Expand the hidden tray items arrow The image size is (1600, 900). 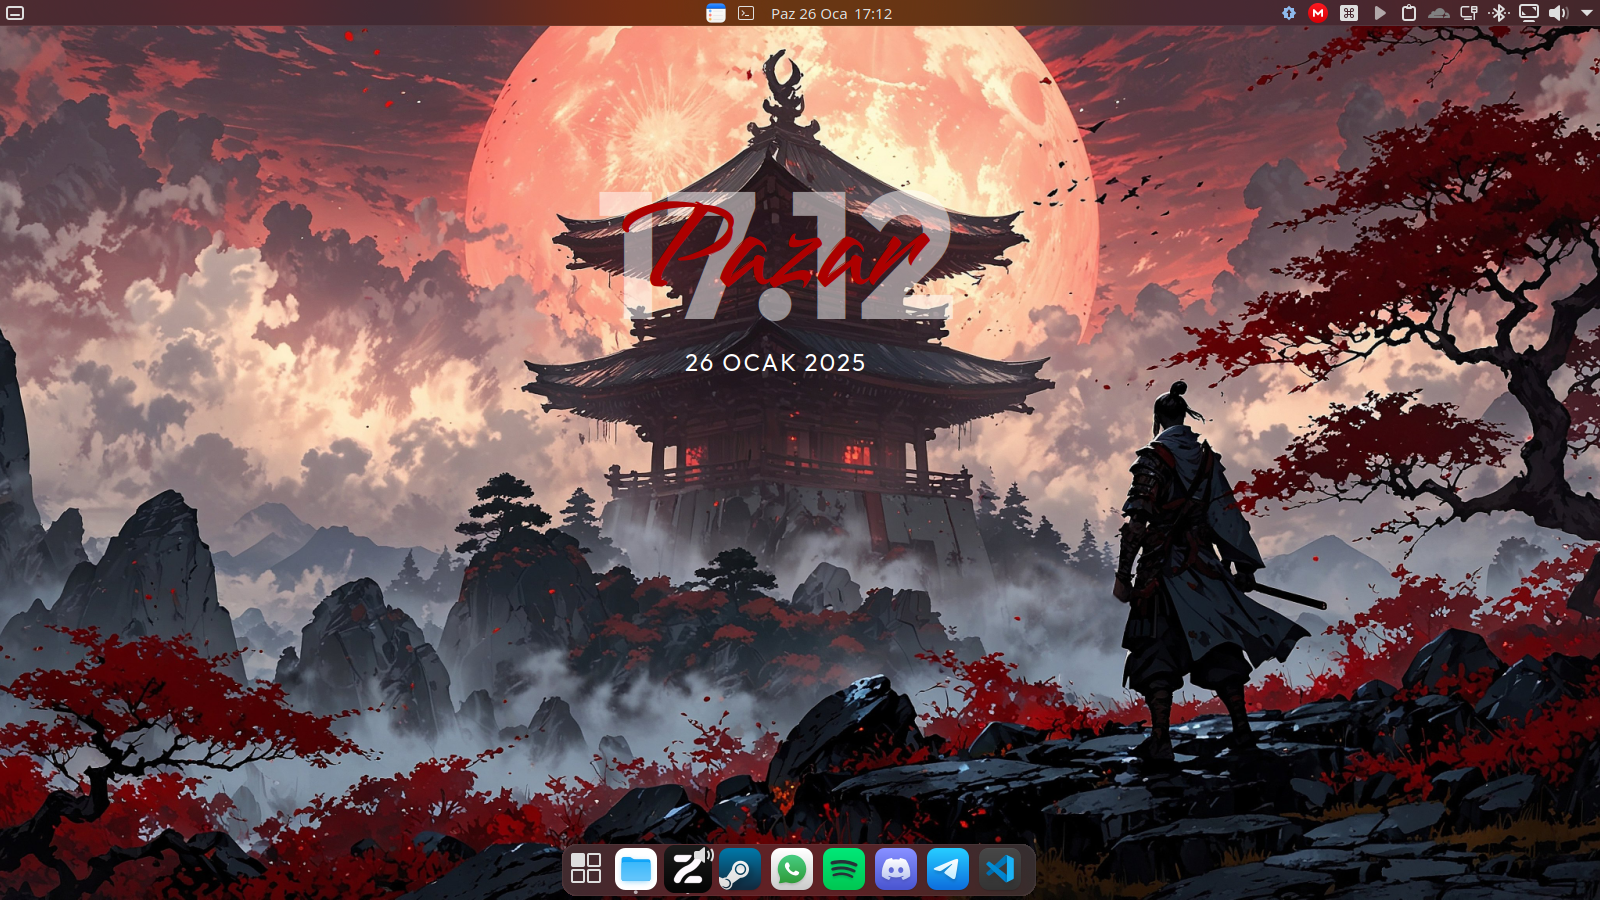pos(1587,13)
